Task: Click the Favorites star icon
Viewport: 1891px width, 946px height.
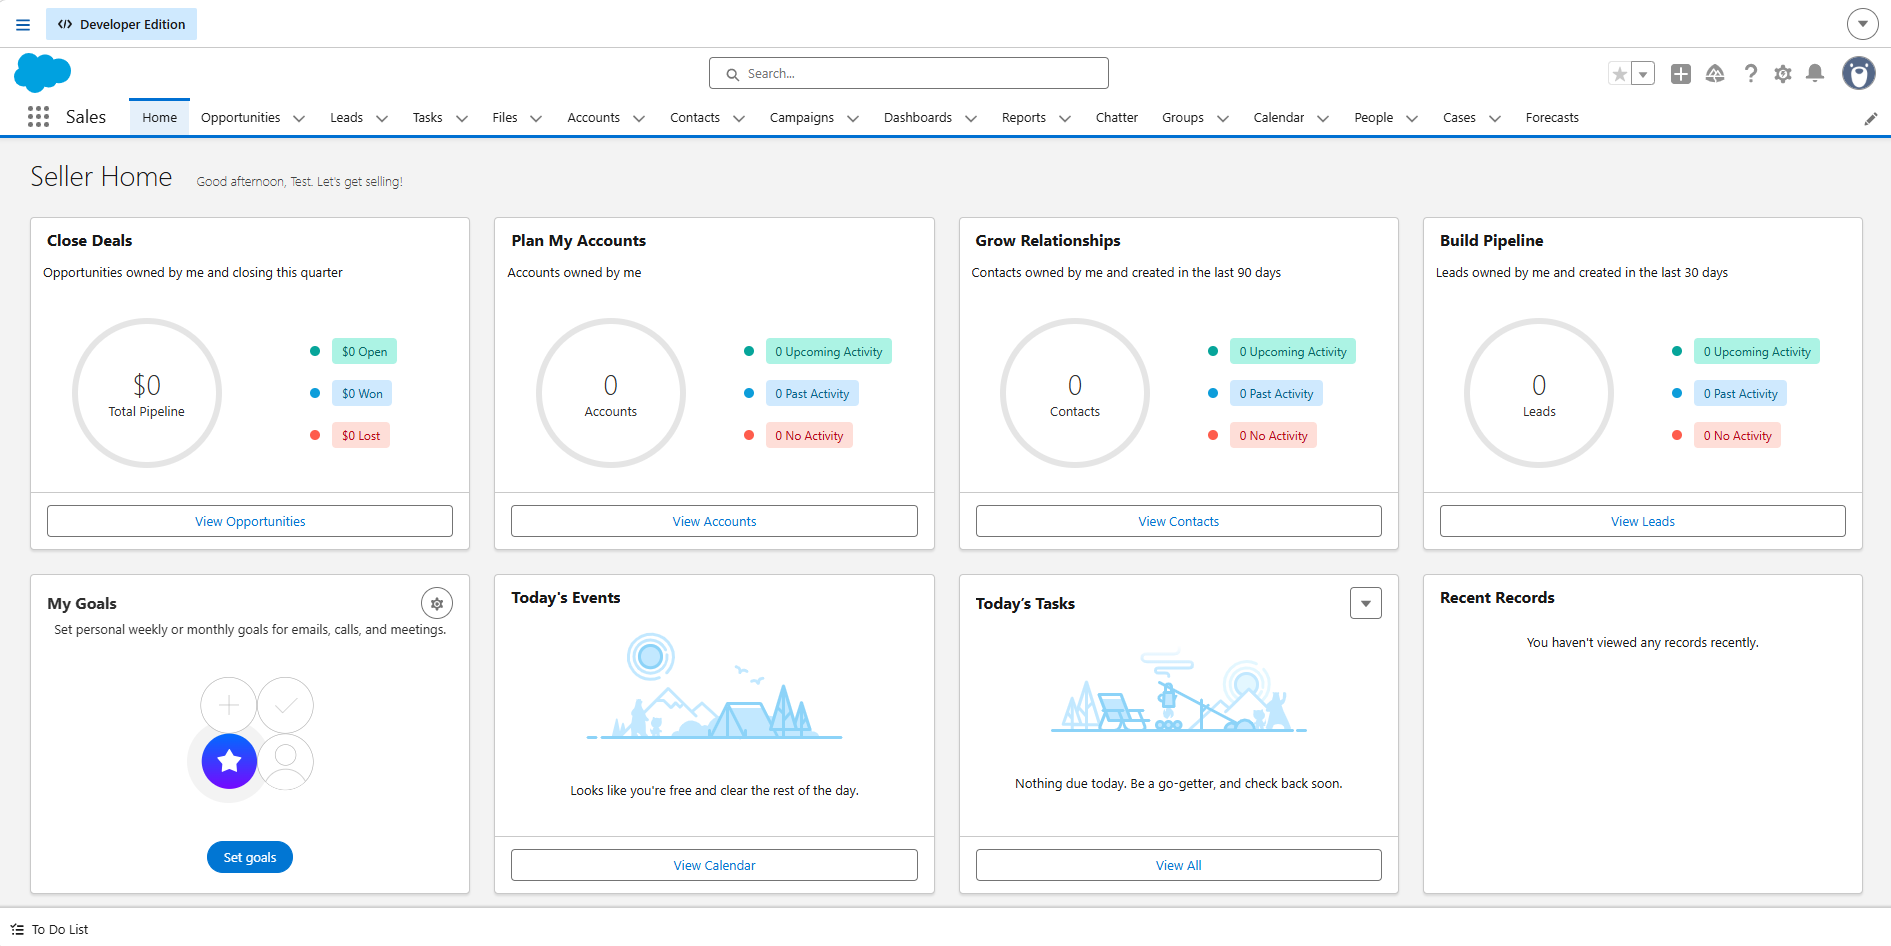Action: pyautogui.click(x=1619, y=74)
